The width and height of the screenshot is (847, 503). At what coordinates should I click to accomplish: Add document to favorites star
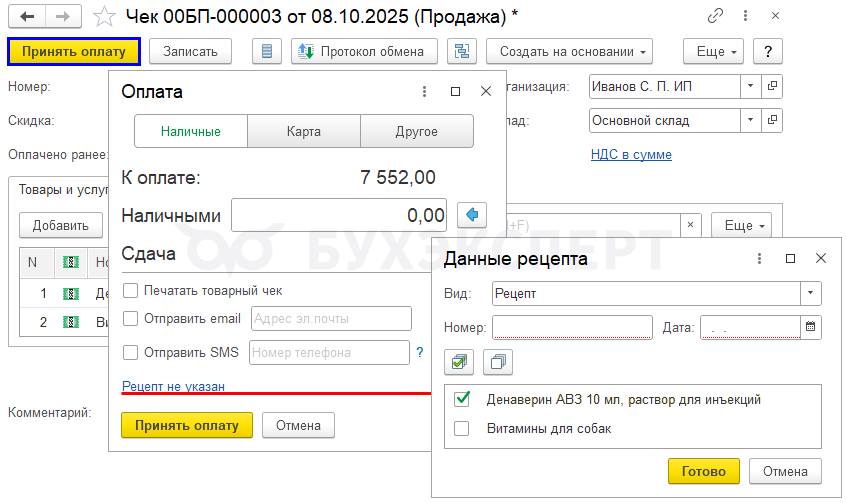(x=104, y=17)
